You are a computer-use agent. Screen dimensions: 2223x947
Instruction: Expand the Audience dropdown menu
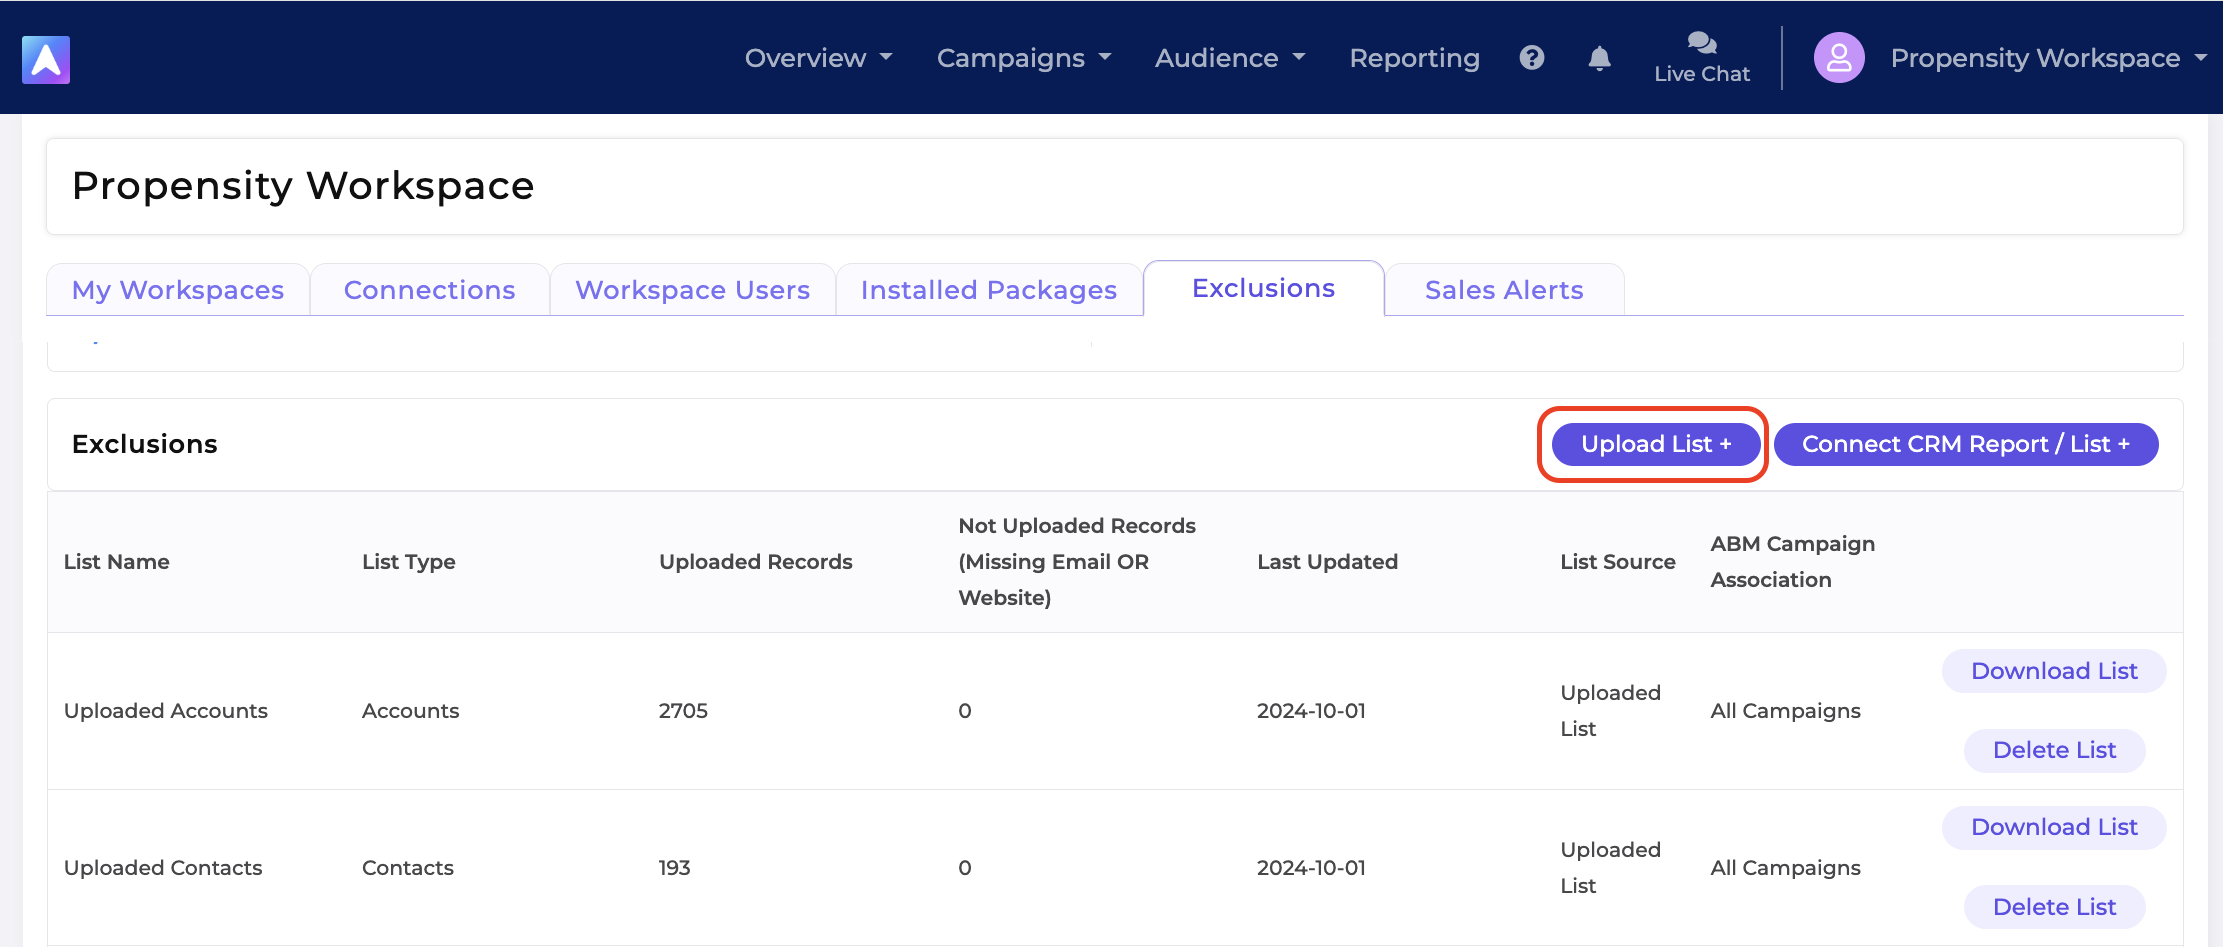[x=1230, y=58]
